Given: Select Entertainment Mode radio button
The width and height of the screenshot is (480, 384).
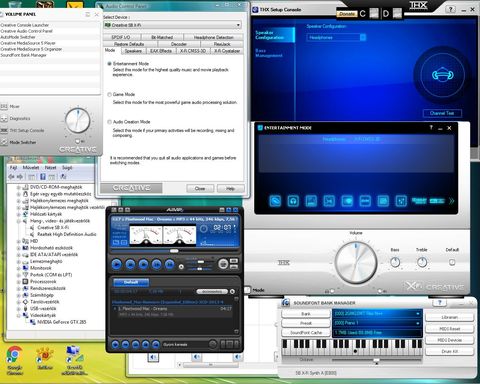Looking at the screenshot, I should coord(109,63).
